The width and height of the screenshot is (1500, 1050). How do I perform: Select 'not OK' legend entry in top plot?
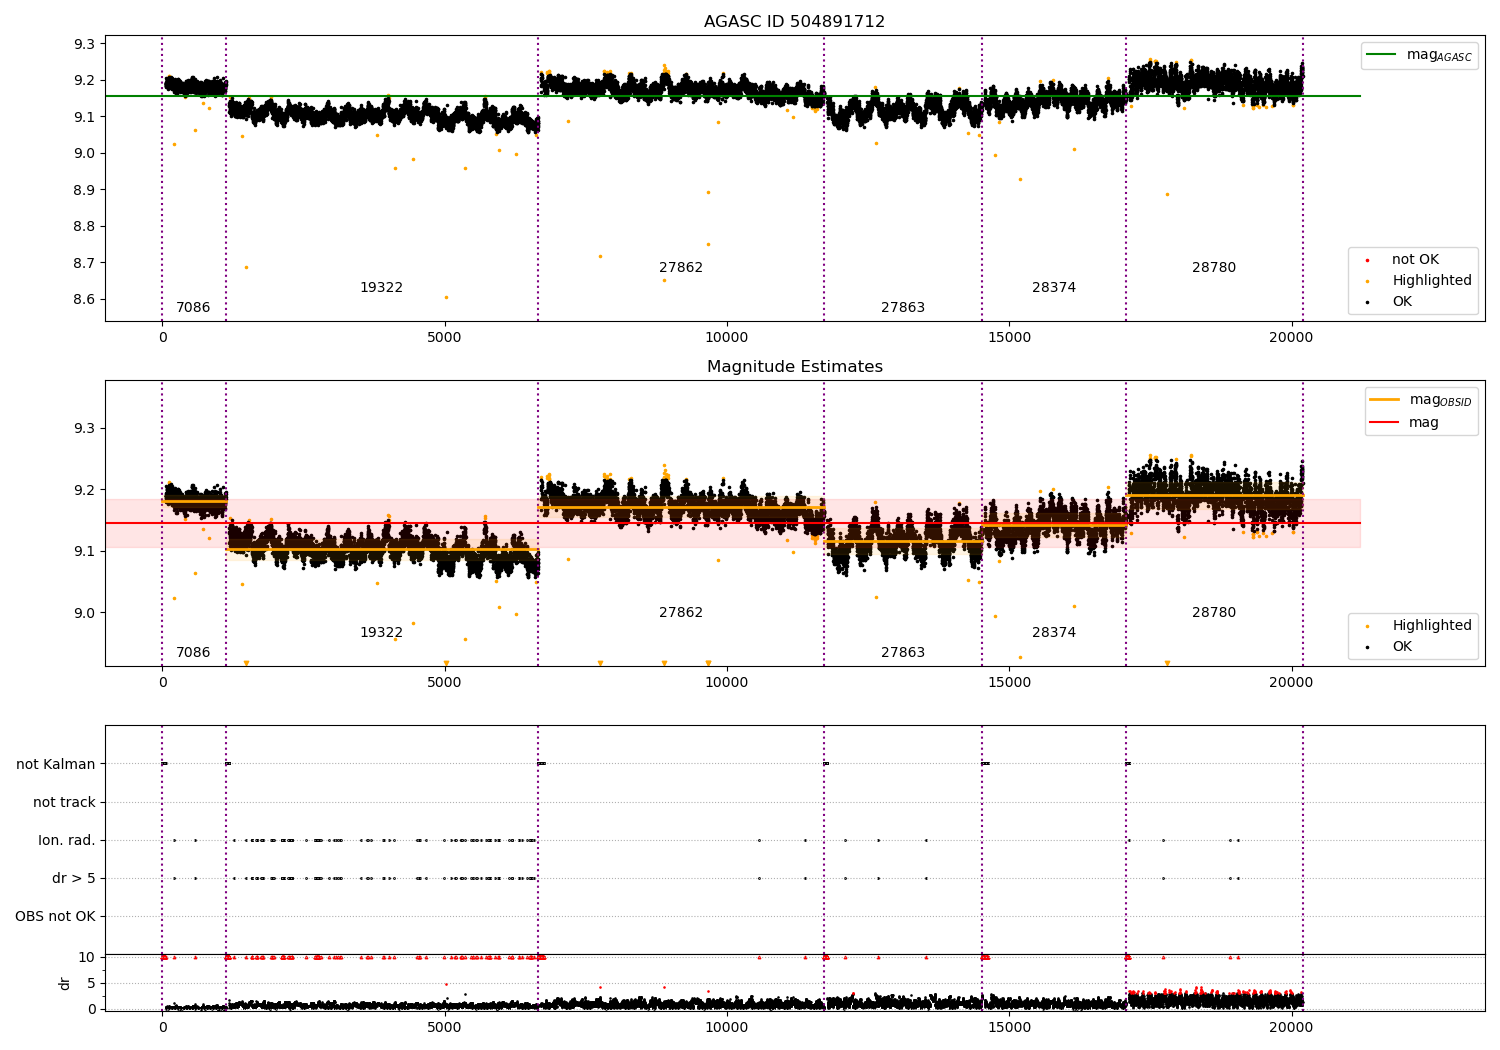point(1413,260)
